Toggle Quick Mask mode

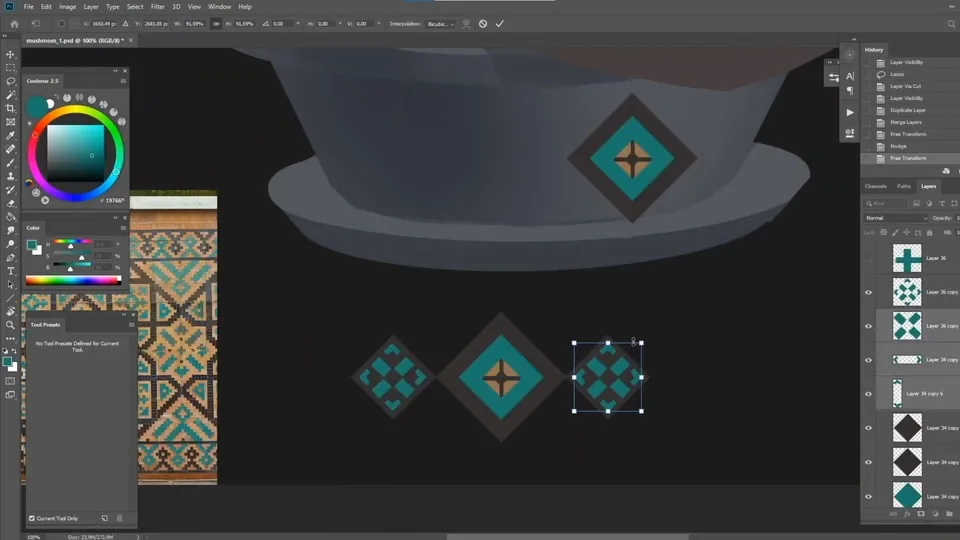(10, 381)
